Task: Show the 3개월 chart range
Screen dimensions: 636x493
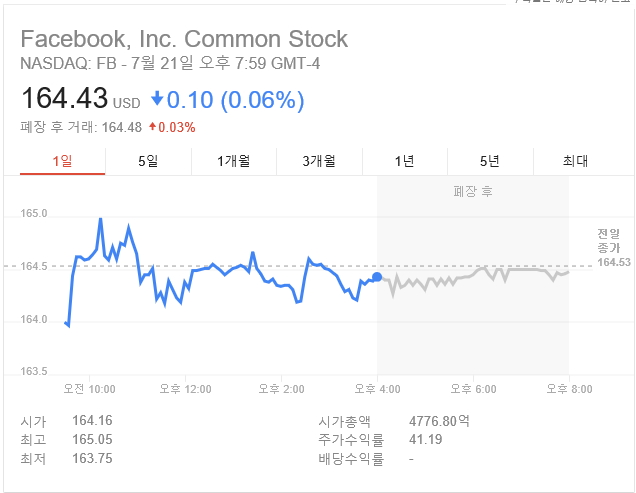Action: (x=319, y=161)
